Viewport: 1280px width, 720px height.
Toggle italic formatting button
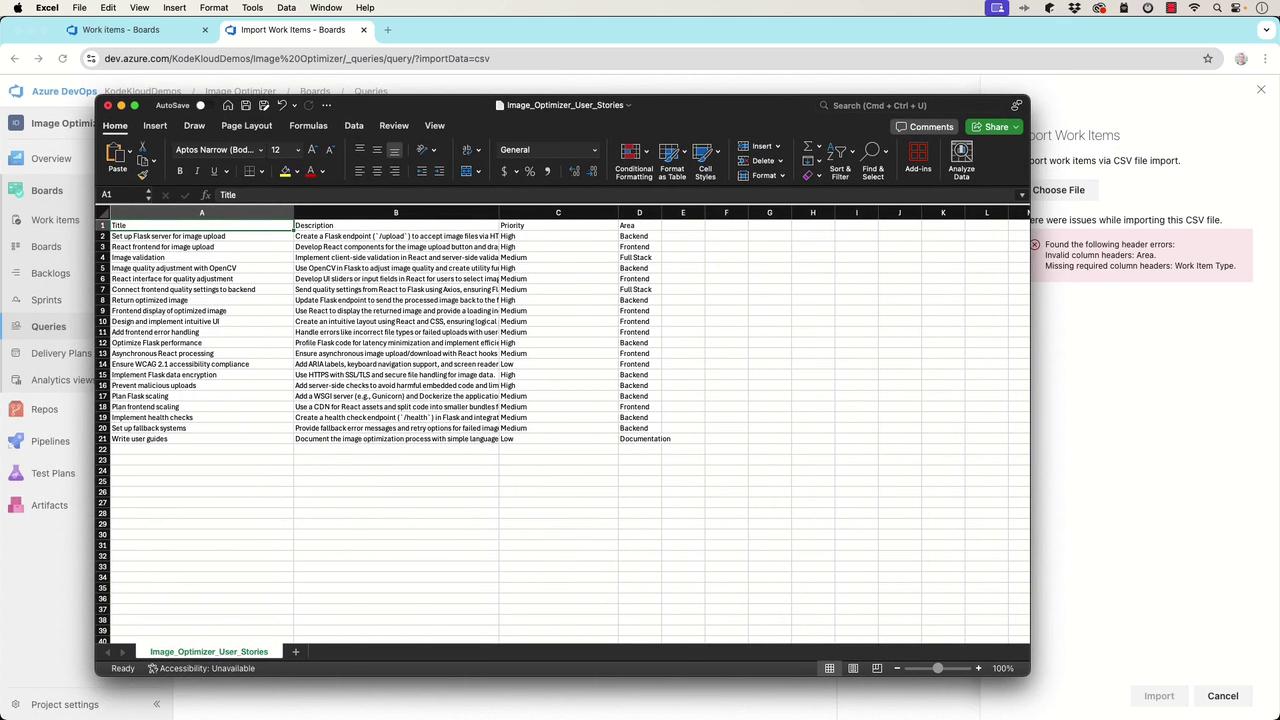pos(197,171)
